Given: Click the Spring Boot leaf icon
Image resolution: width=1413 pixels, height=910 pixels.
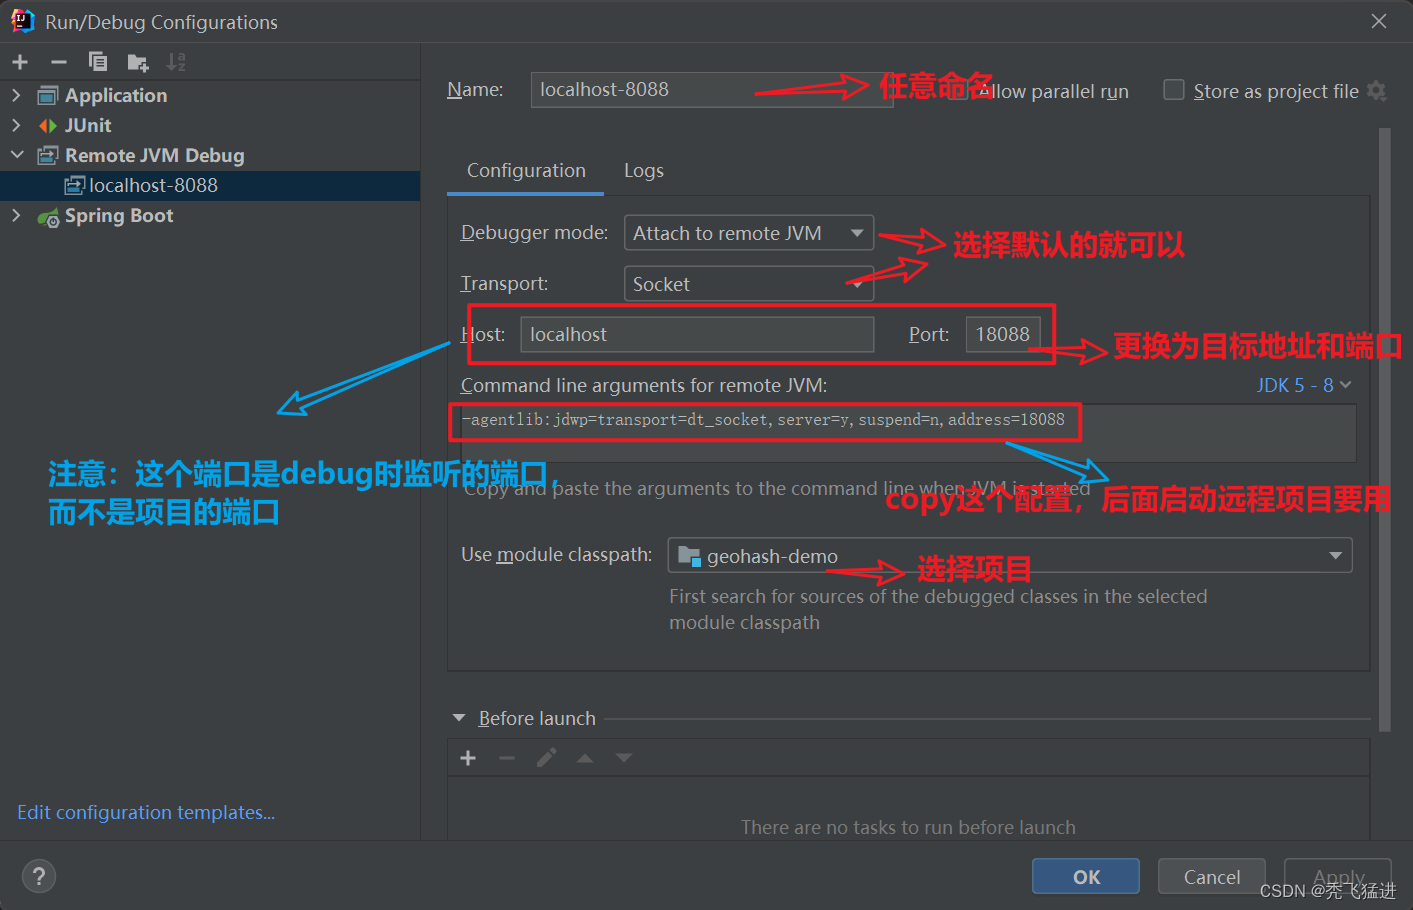Looking at the screenshot, I should [47, 217].
